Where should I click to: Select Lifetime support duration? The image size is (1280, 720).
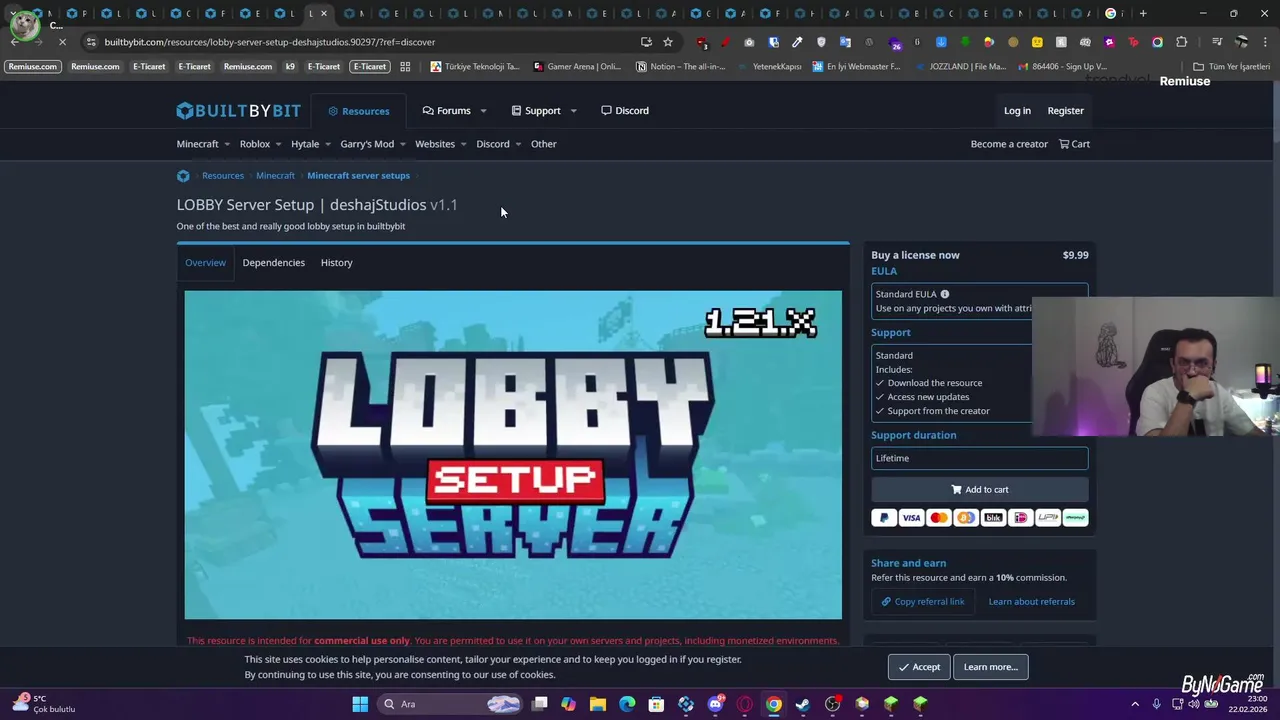[979, 458]
